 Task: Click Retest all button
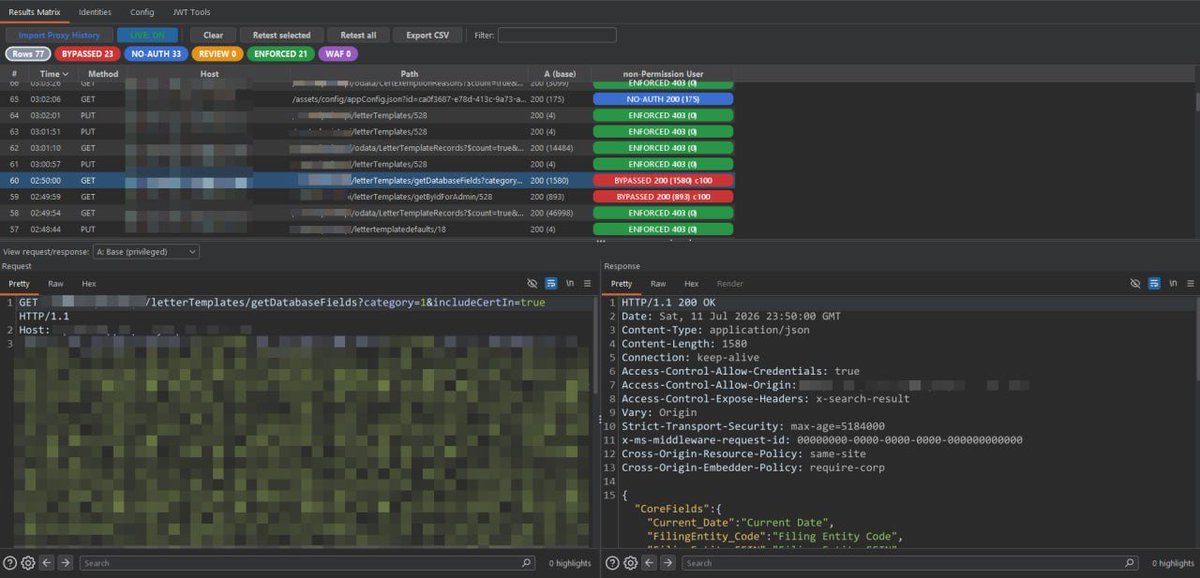[358, 35]
